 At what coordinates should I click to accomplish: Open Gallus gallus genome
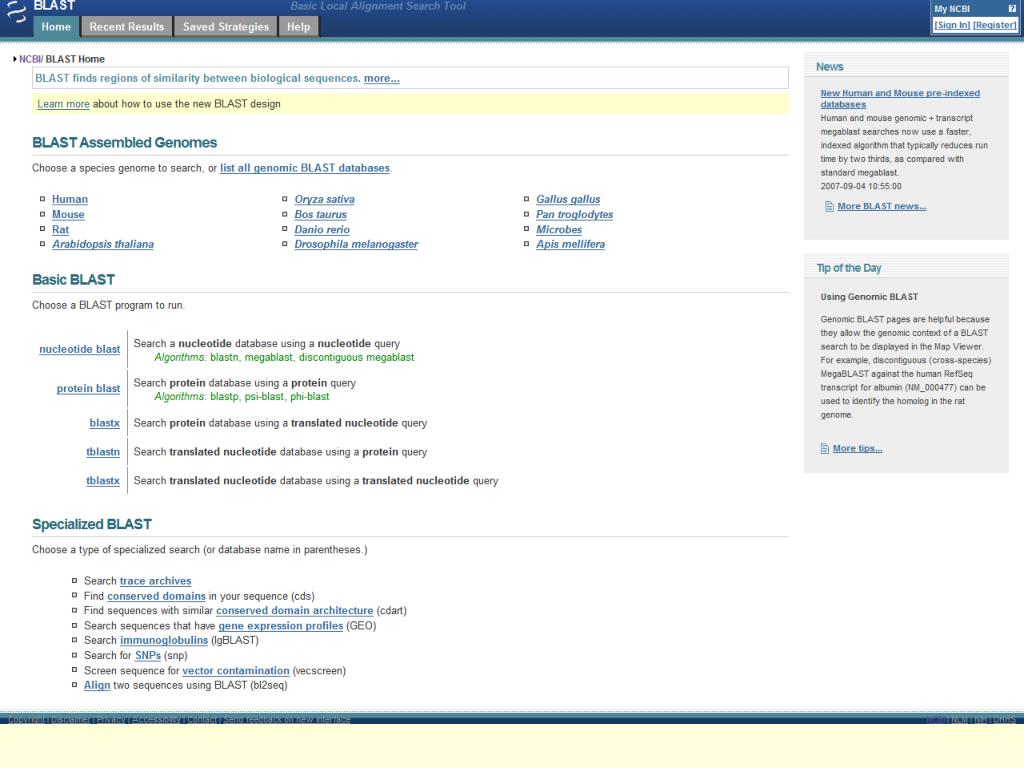[x=568, y=199]
